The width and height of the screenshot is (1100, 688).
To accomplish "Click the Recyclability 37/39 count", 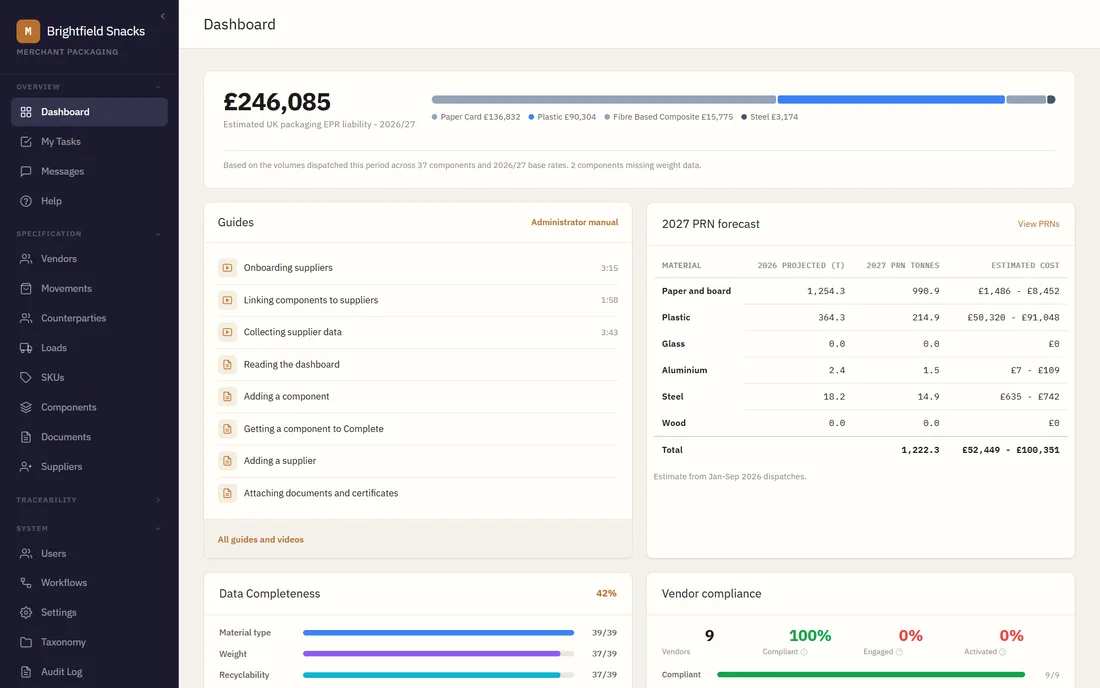I will pos(604,675).
